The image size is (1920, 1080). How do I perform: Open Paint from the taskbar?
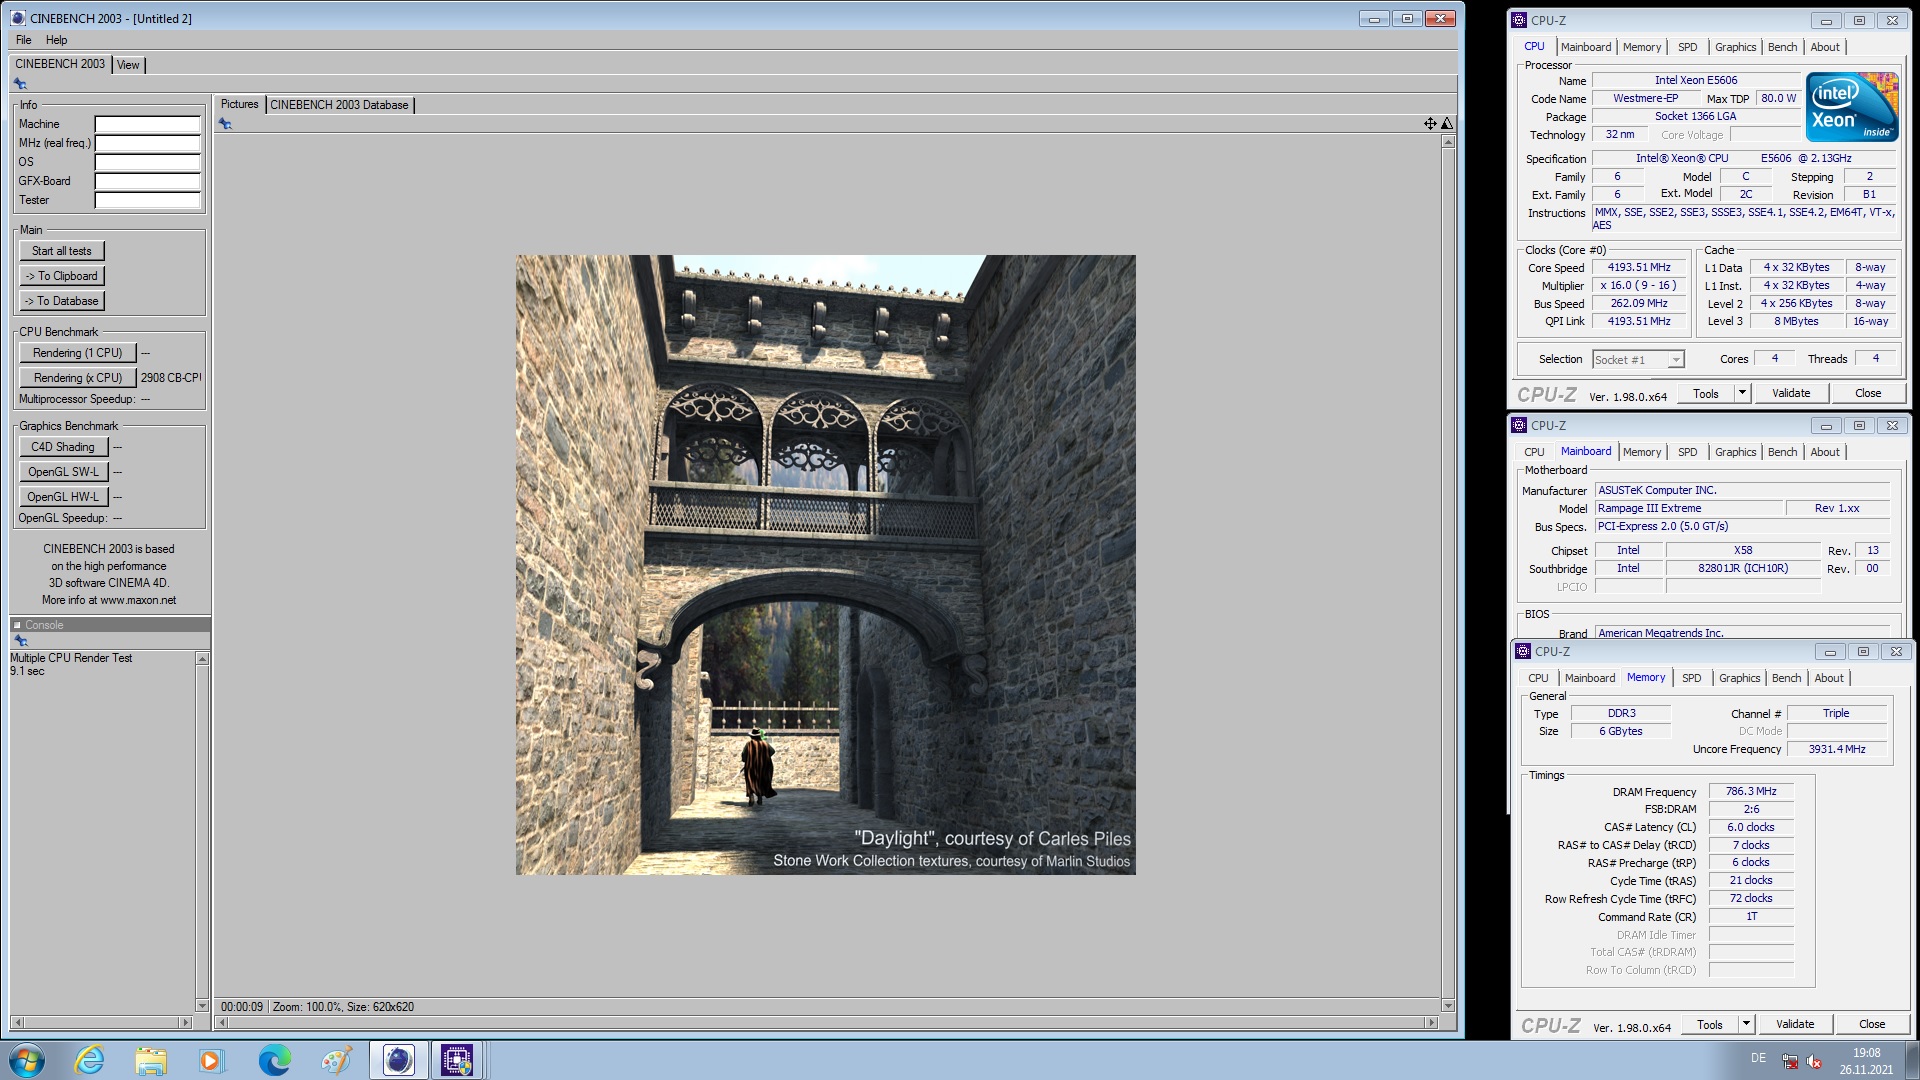(x=336, y=1060)
